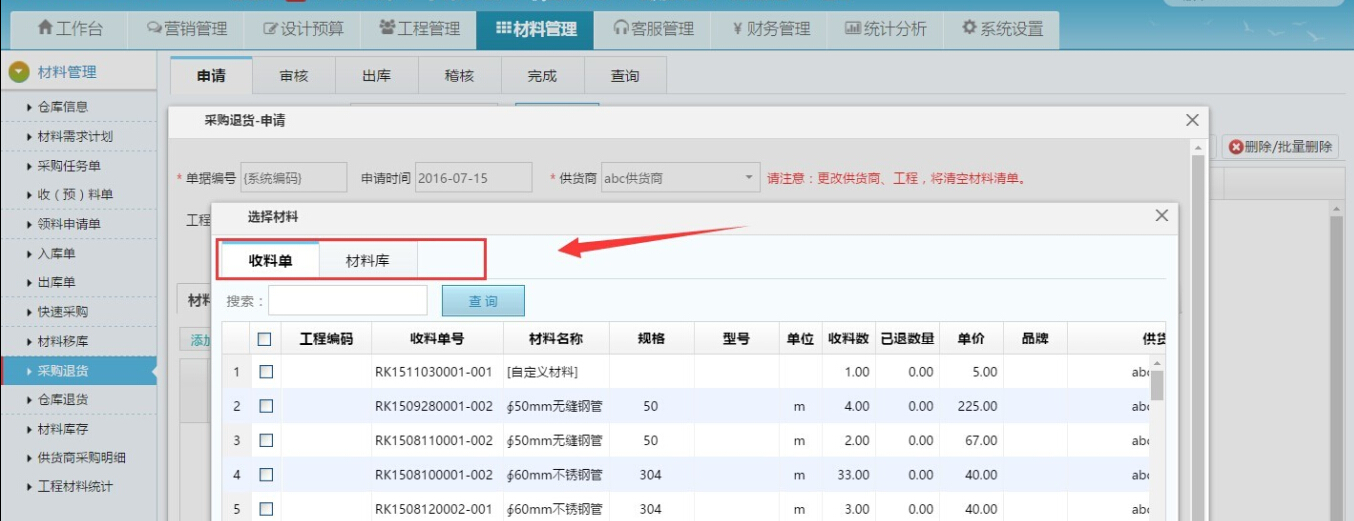
Task: Switch to the 申请 stage tab
Action: (211, 76)
